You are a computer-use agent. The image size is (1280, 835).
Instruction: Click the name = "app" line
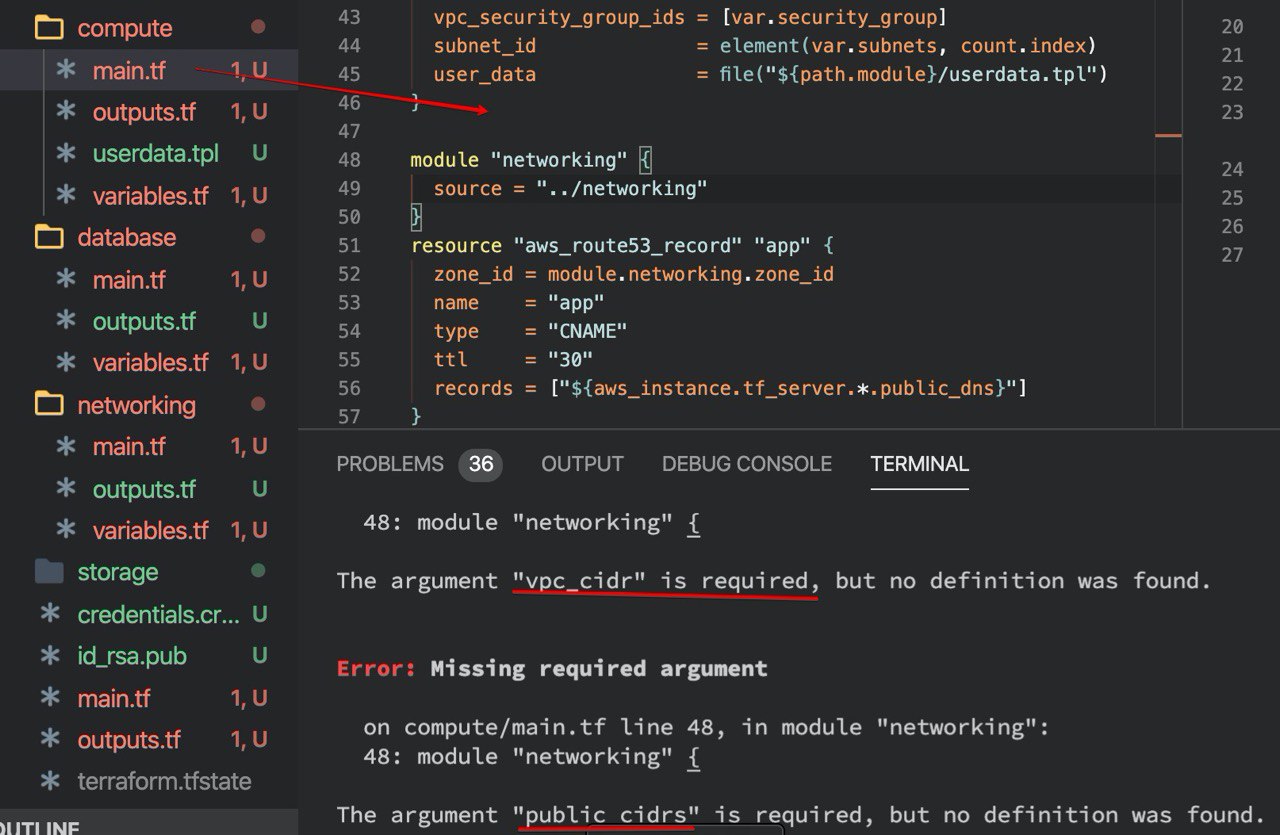(519, 302)
